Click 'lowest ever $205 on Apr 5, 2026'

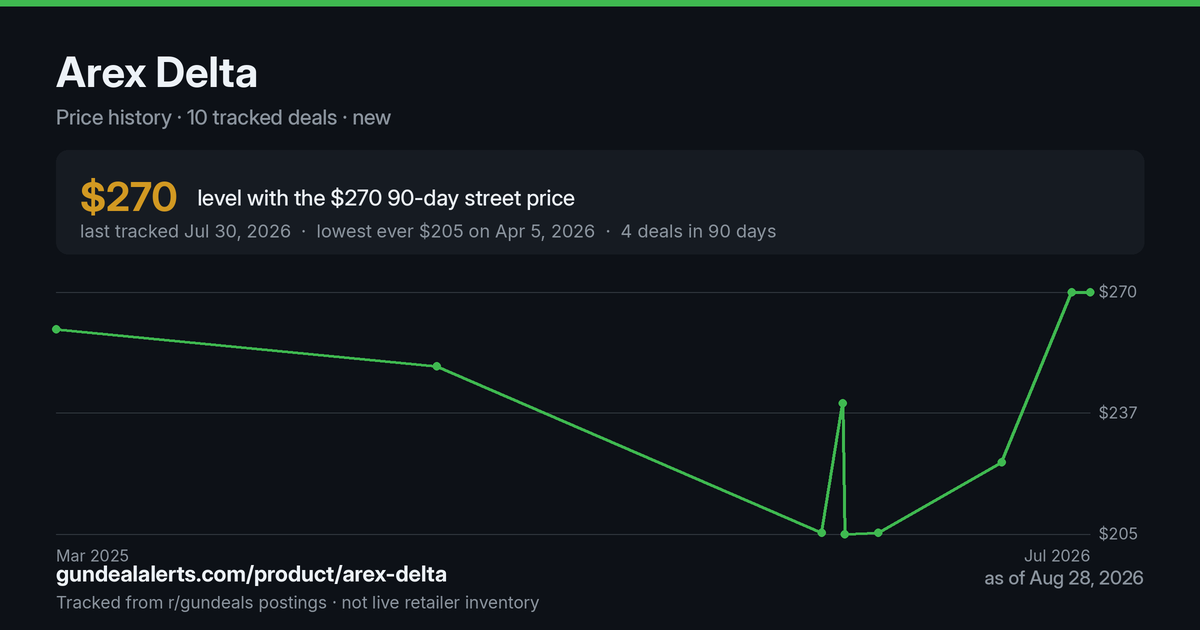pyautogui.click(x=455, y=231)
